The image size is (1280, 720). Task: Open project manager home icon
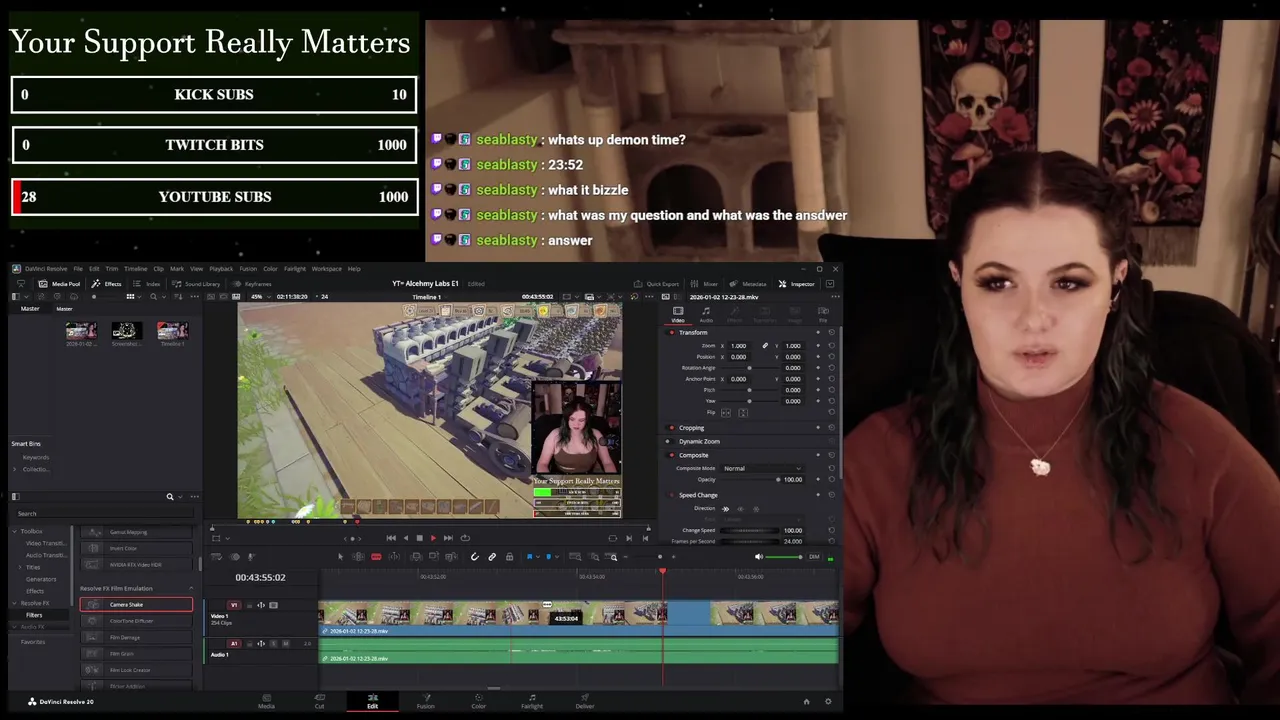click(x=807, y=702)
